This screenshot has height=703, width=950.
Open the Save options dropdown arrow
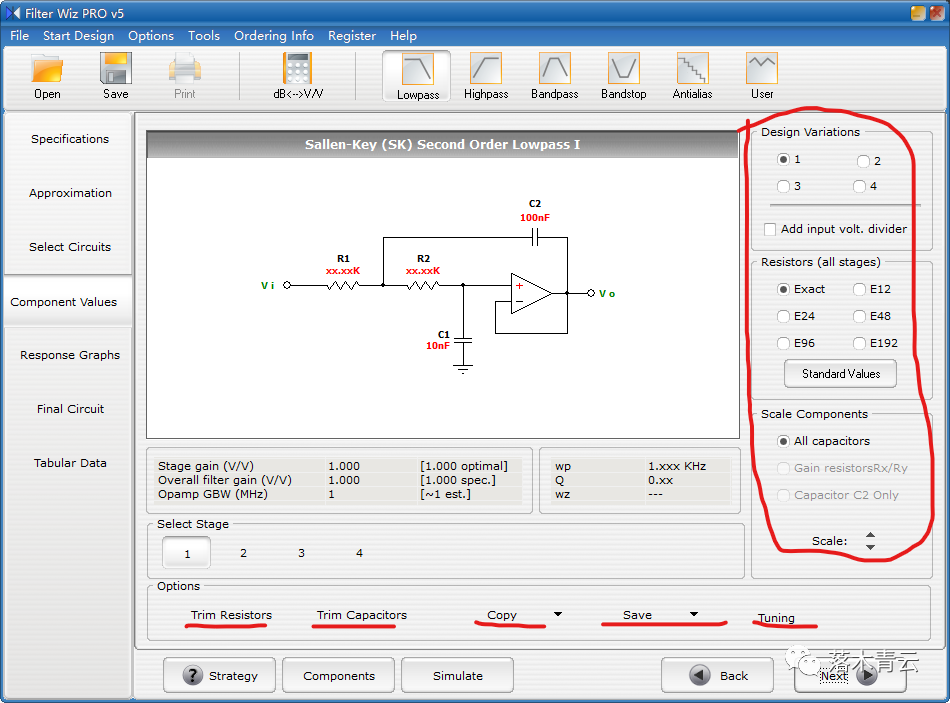693,614
